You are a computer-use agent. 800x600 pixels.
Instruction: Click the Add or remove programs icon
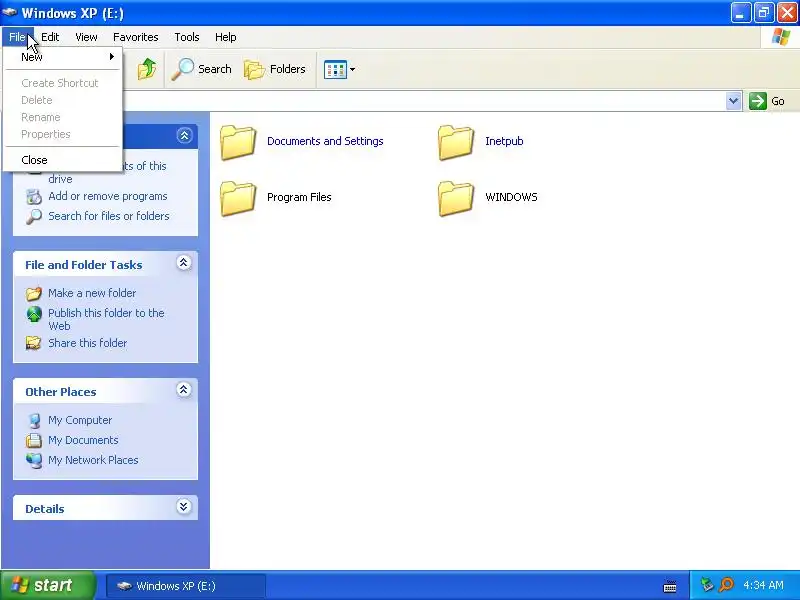point(34,196)
